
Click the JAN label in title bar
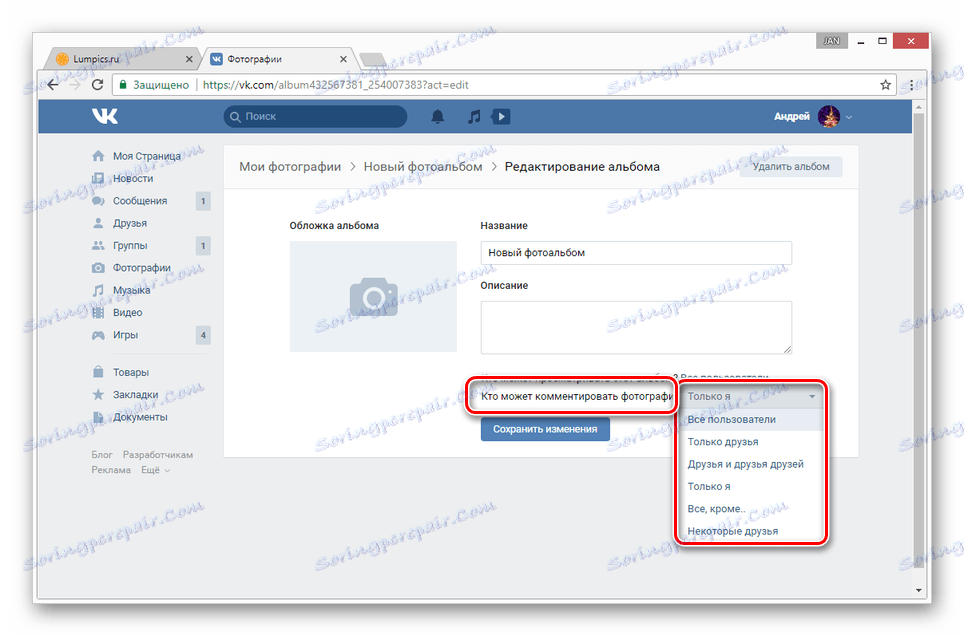click(x=832, y=41)
